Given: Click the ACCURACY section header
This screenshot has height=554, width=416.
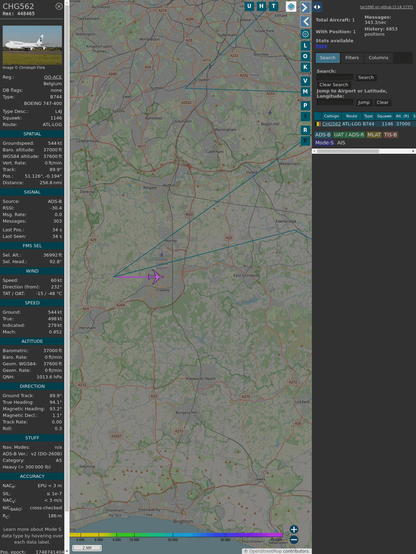Looking at the screenshot, I should (x=32, y=477).
